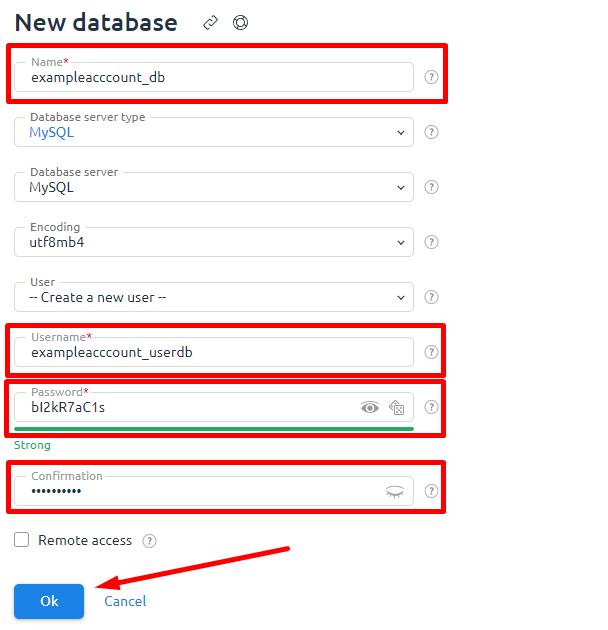The width and height of the screenshot is (608, 630).
Task: Open the User selection dropdown
Action: click(214, 297)
